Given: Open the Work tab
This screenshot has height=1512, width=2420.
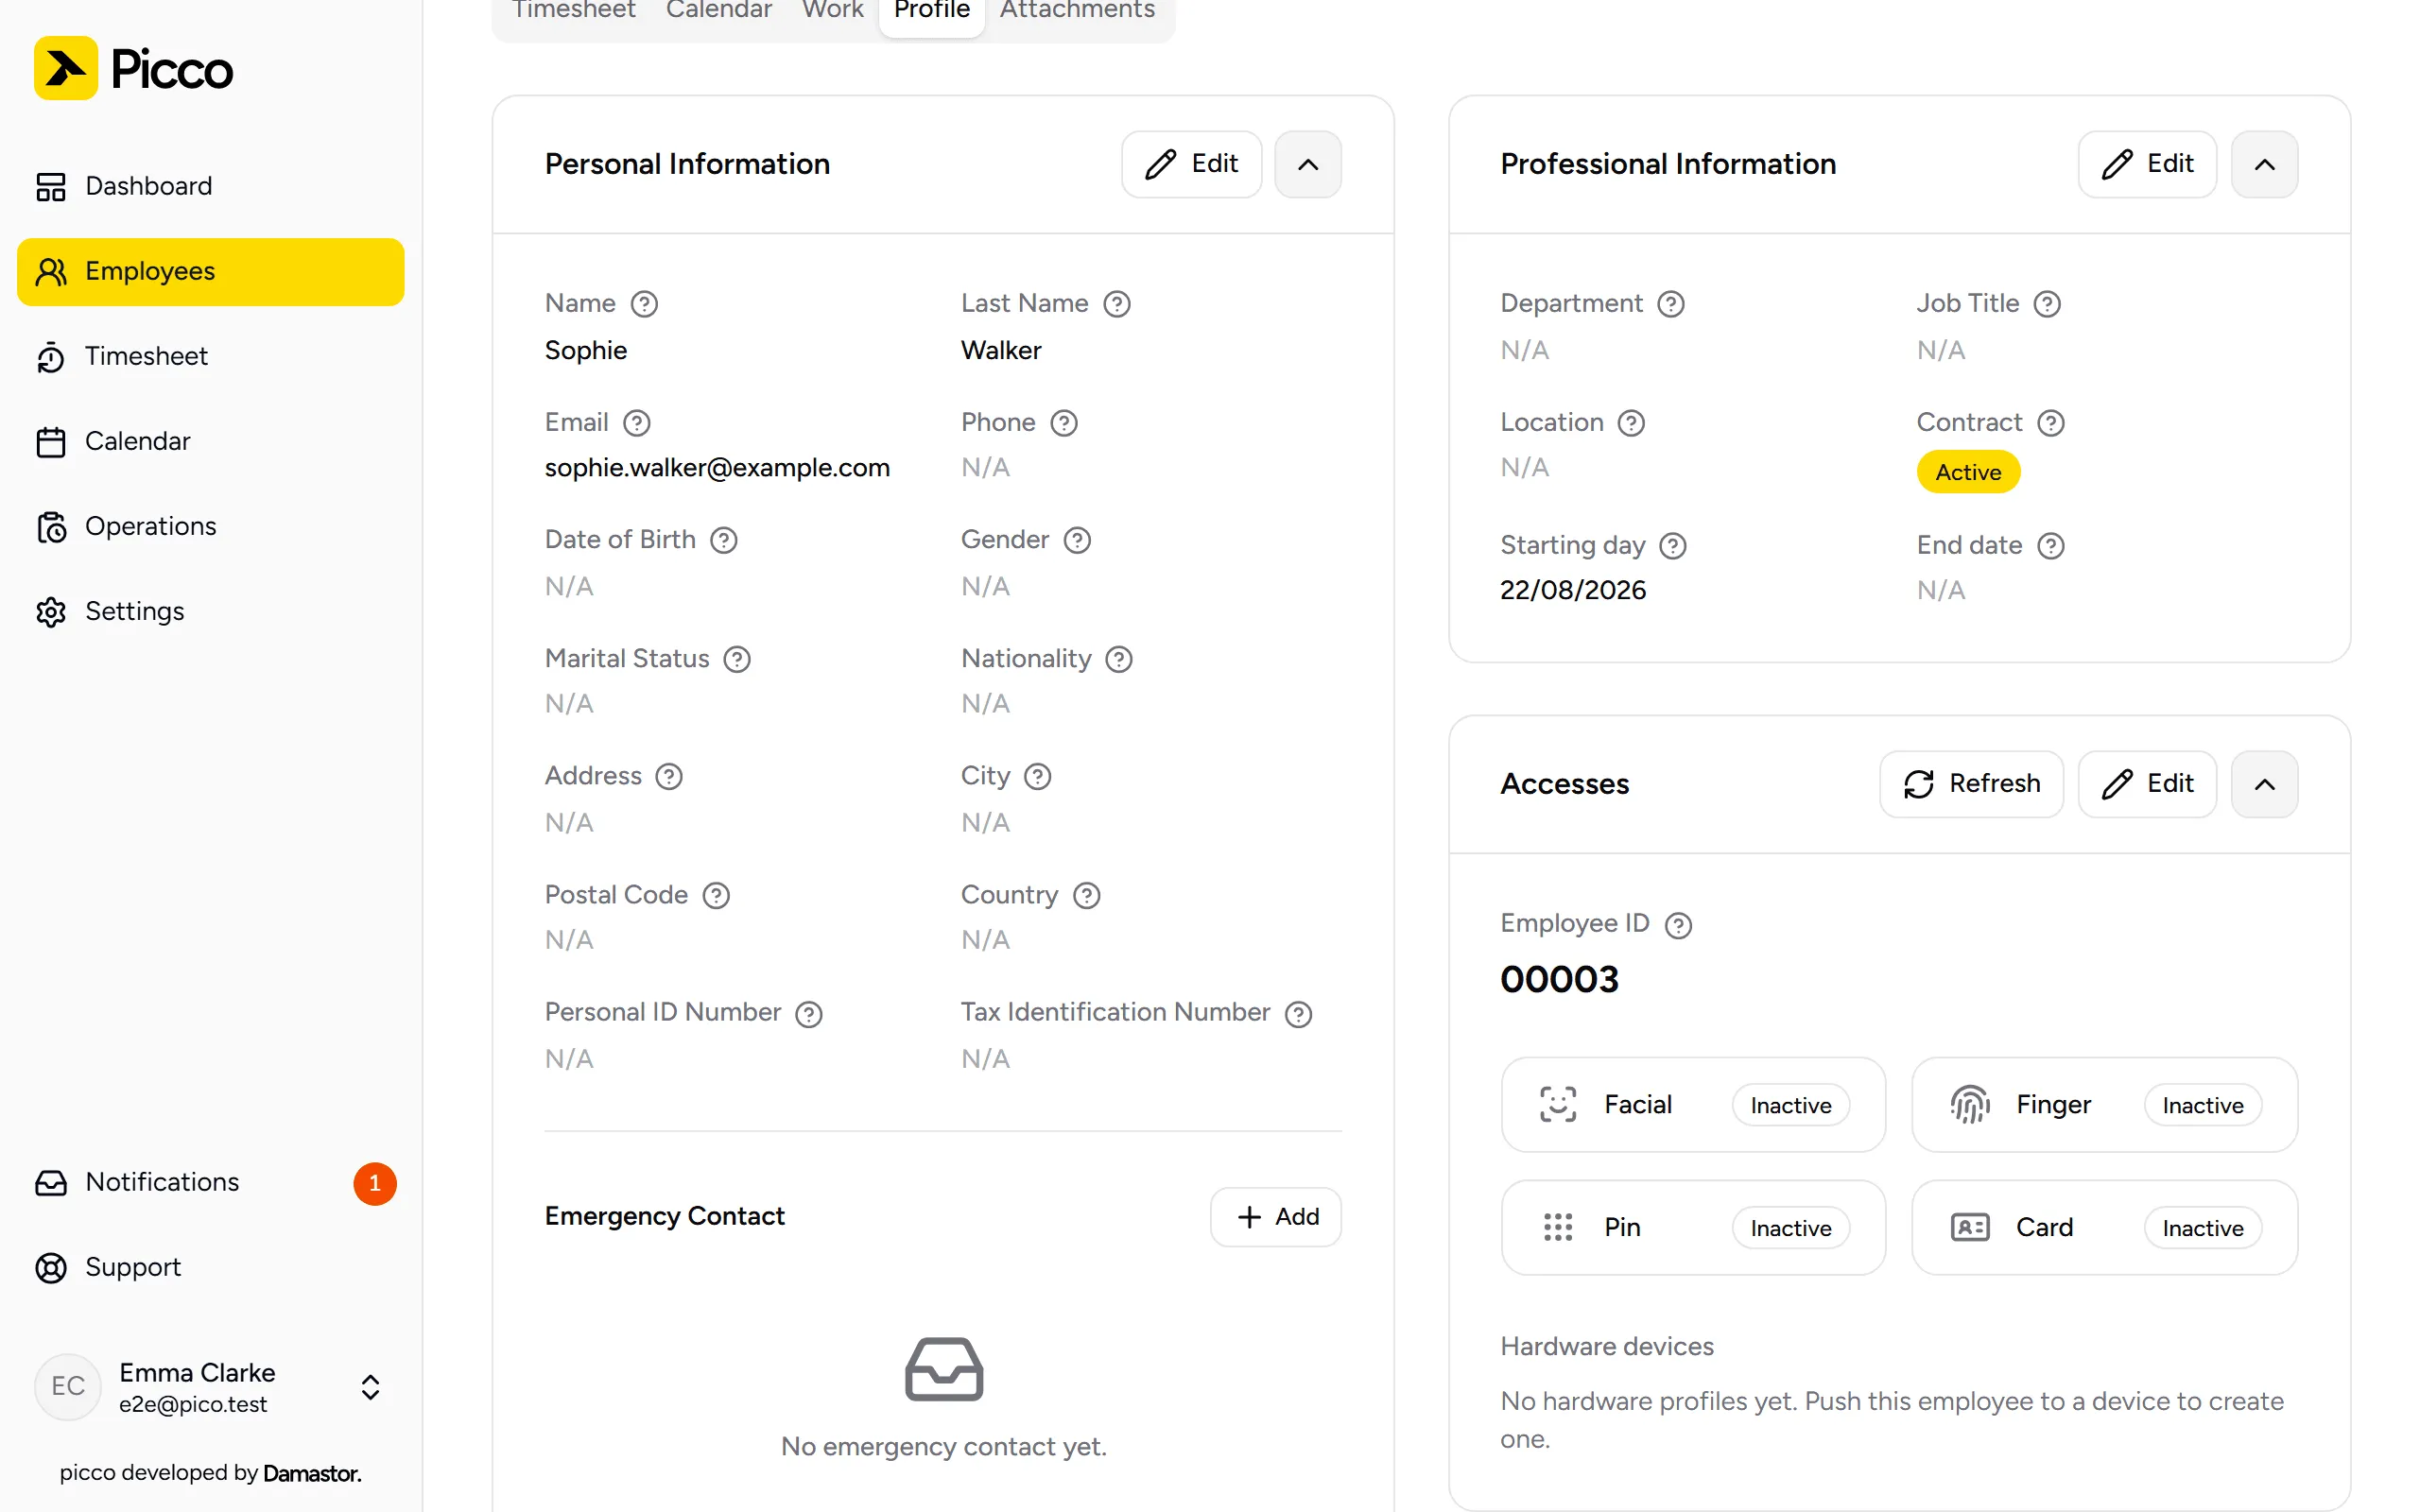Looking at the screenshot, I should click(832, 10).
